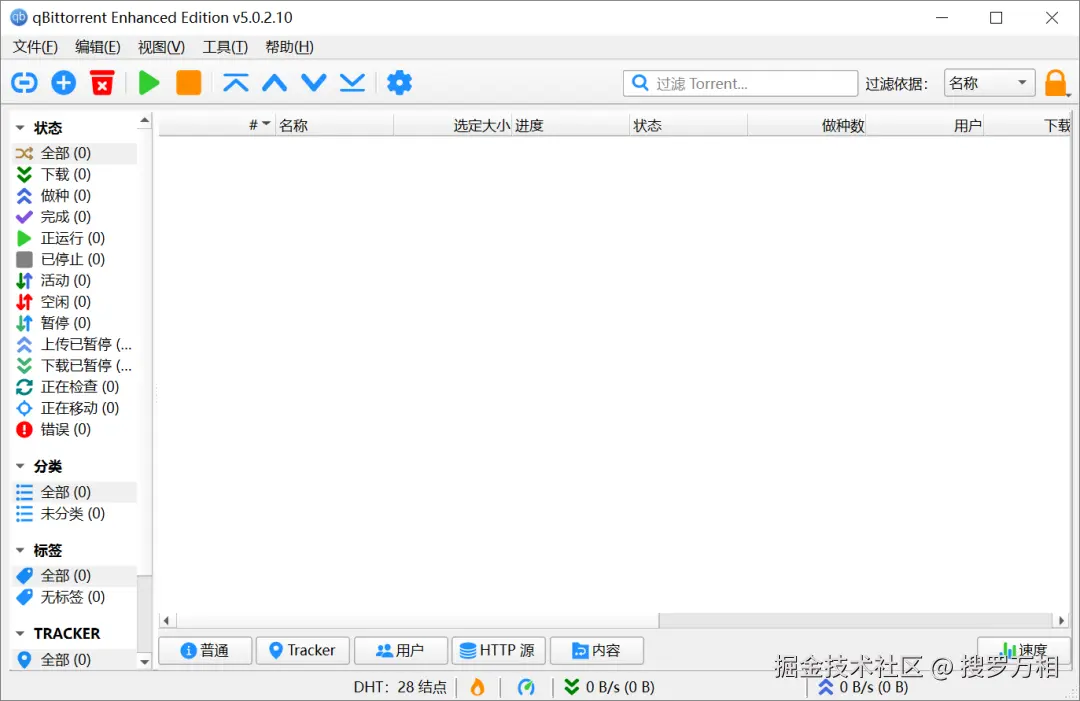
Task: Open options via the gear icon
Action: (x=399, y=83)
